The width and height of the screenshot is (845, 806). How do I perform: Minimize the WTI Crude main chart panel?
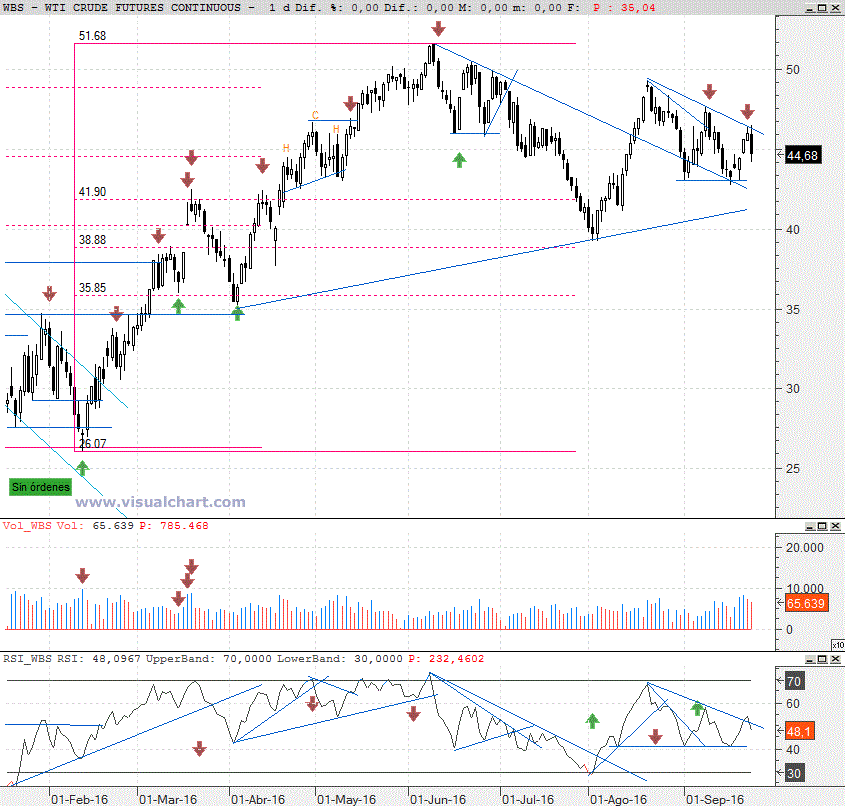(811, 8)
